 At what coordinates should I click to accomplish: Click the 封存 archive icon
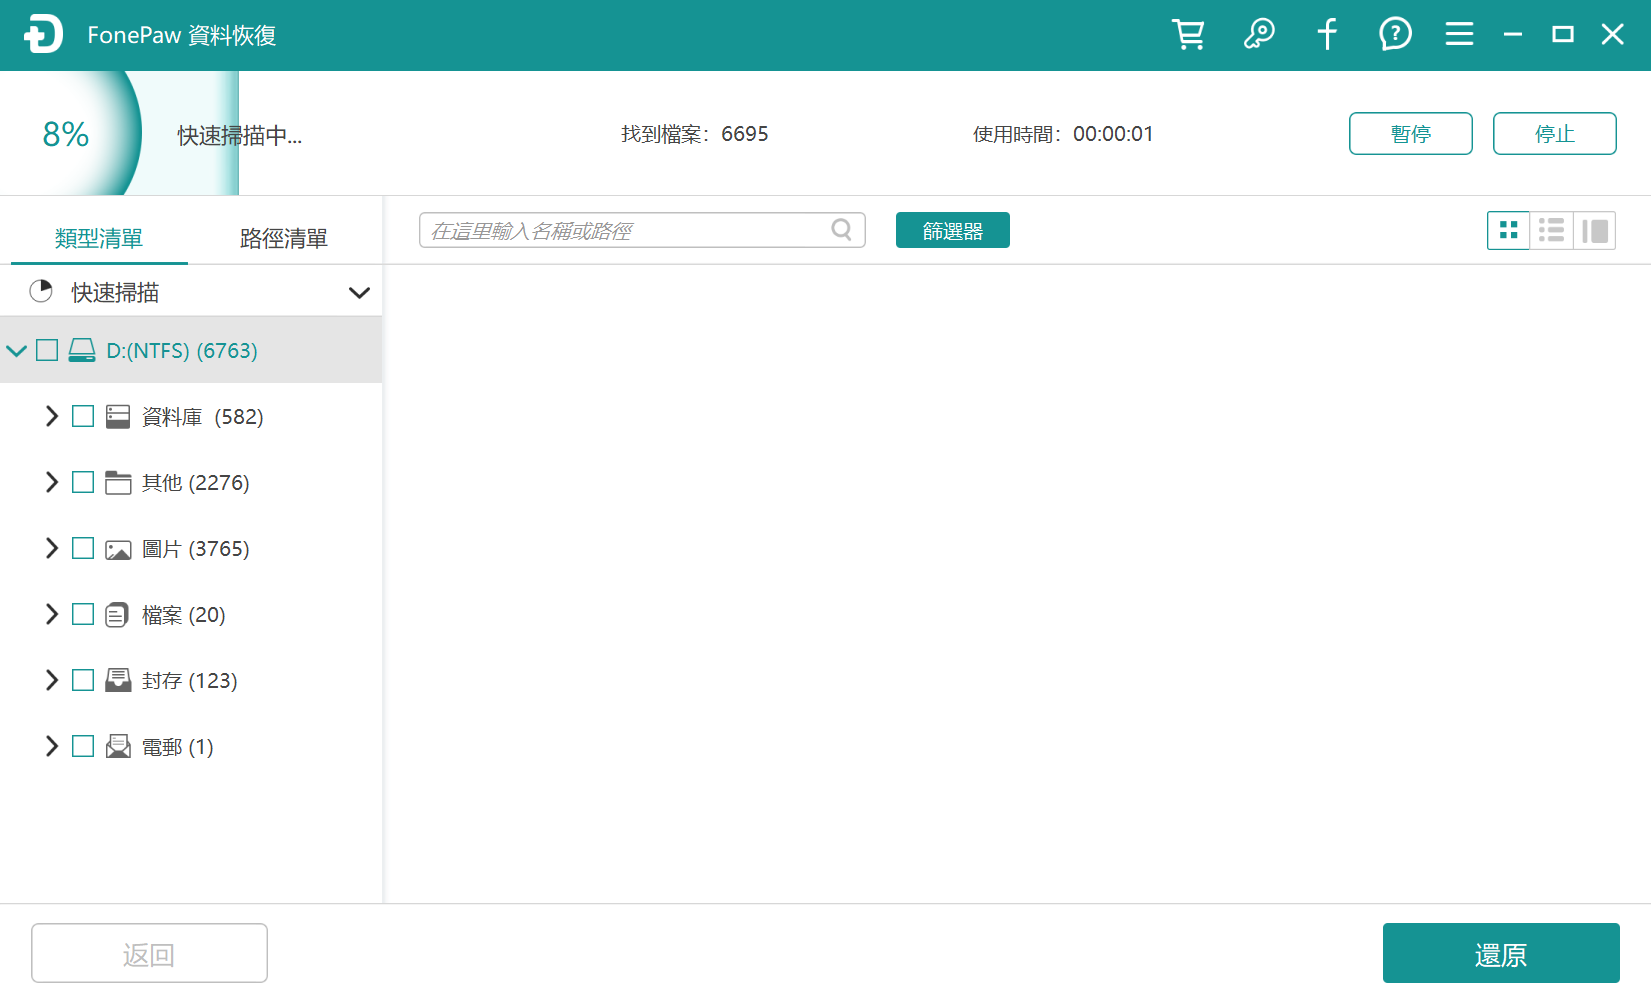(118, 680)
